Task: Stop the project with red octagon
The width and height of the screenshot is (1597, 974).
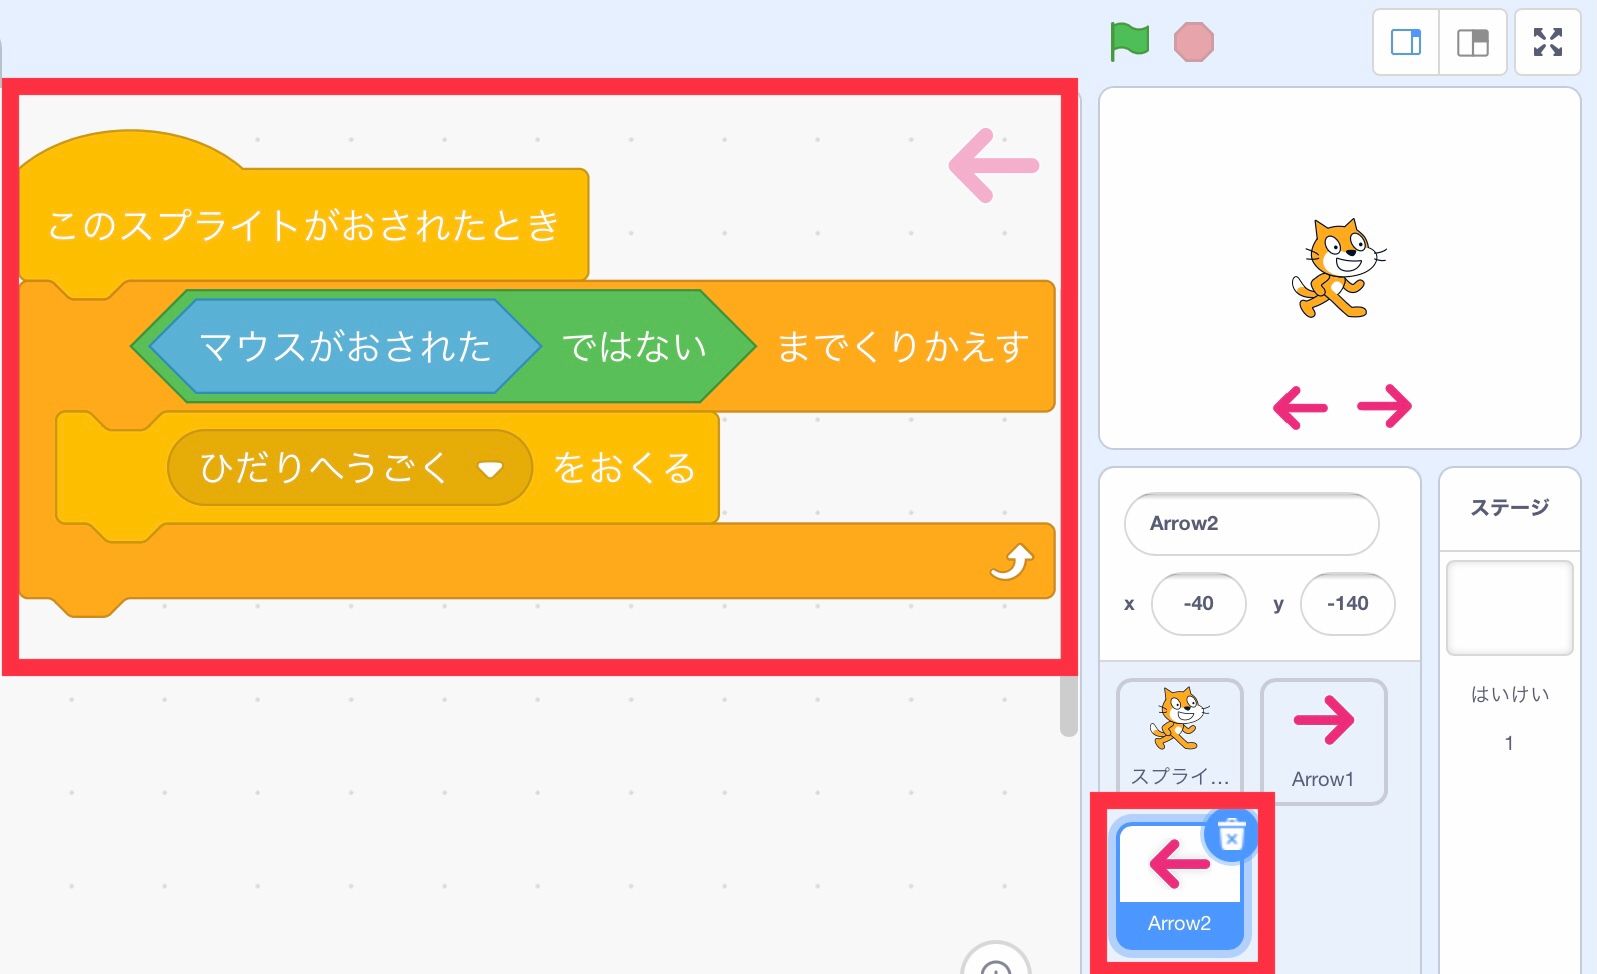Action: pyautogui.click(x=1193, y=43)
